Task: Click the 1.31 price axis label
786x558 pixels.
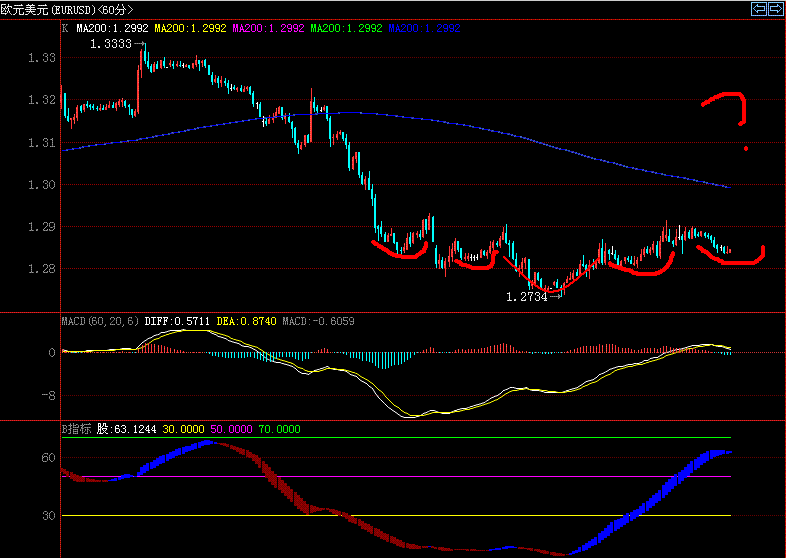Action: (42, 143)
